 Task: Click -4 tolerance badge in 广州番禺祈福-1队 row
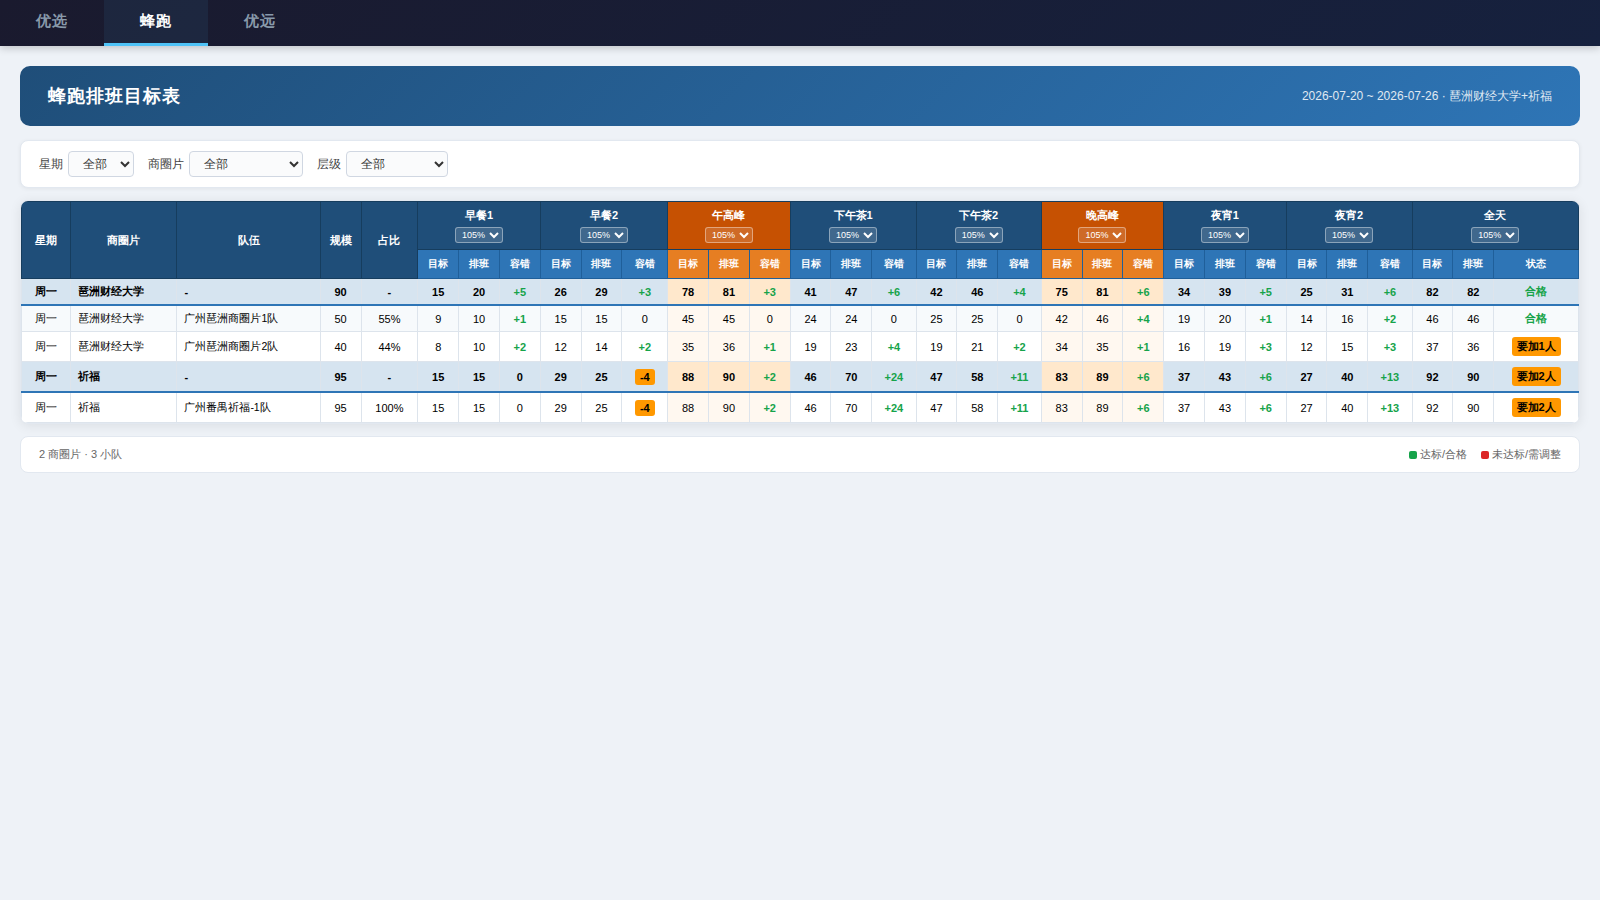point(645,408)
